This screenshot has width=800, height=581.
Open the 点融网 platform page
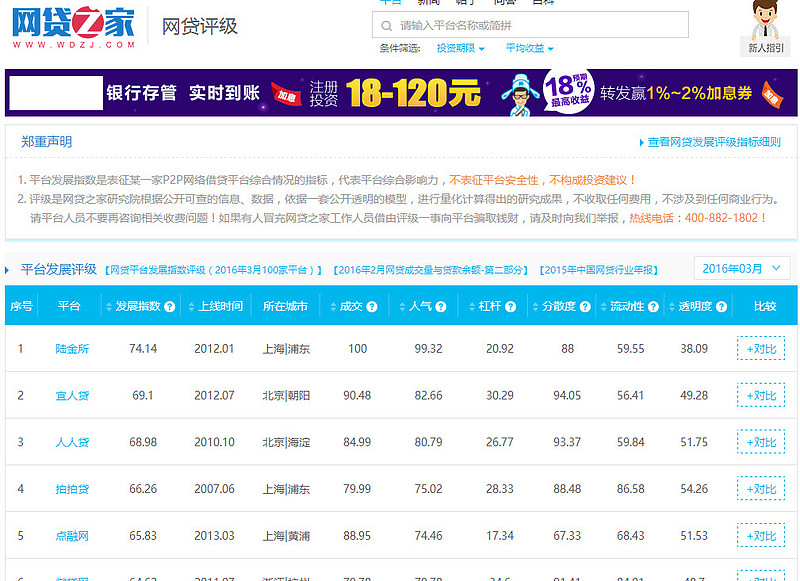pyautogui.click(x=72, y=536)
